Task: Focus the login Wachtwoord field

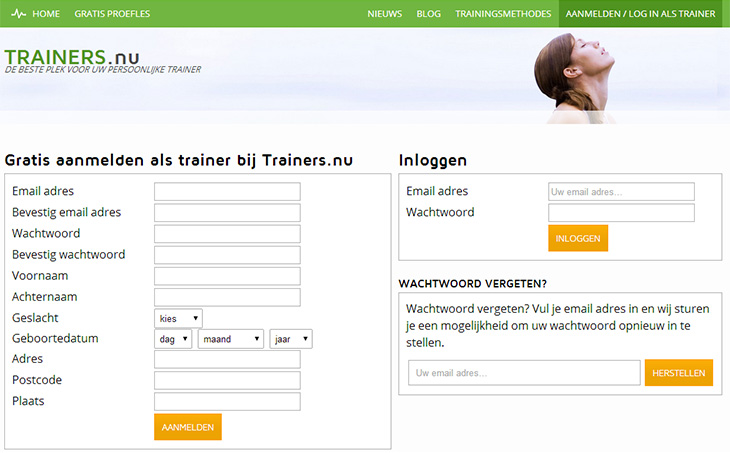Action: pyautogui.click(x=621, y=213)
